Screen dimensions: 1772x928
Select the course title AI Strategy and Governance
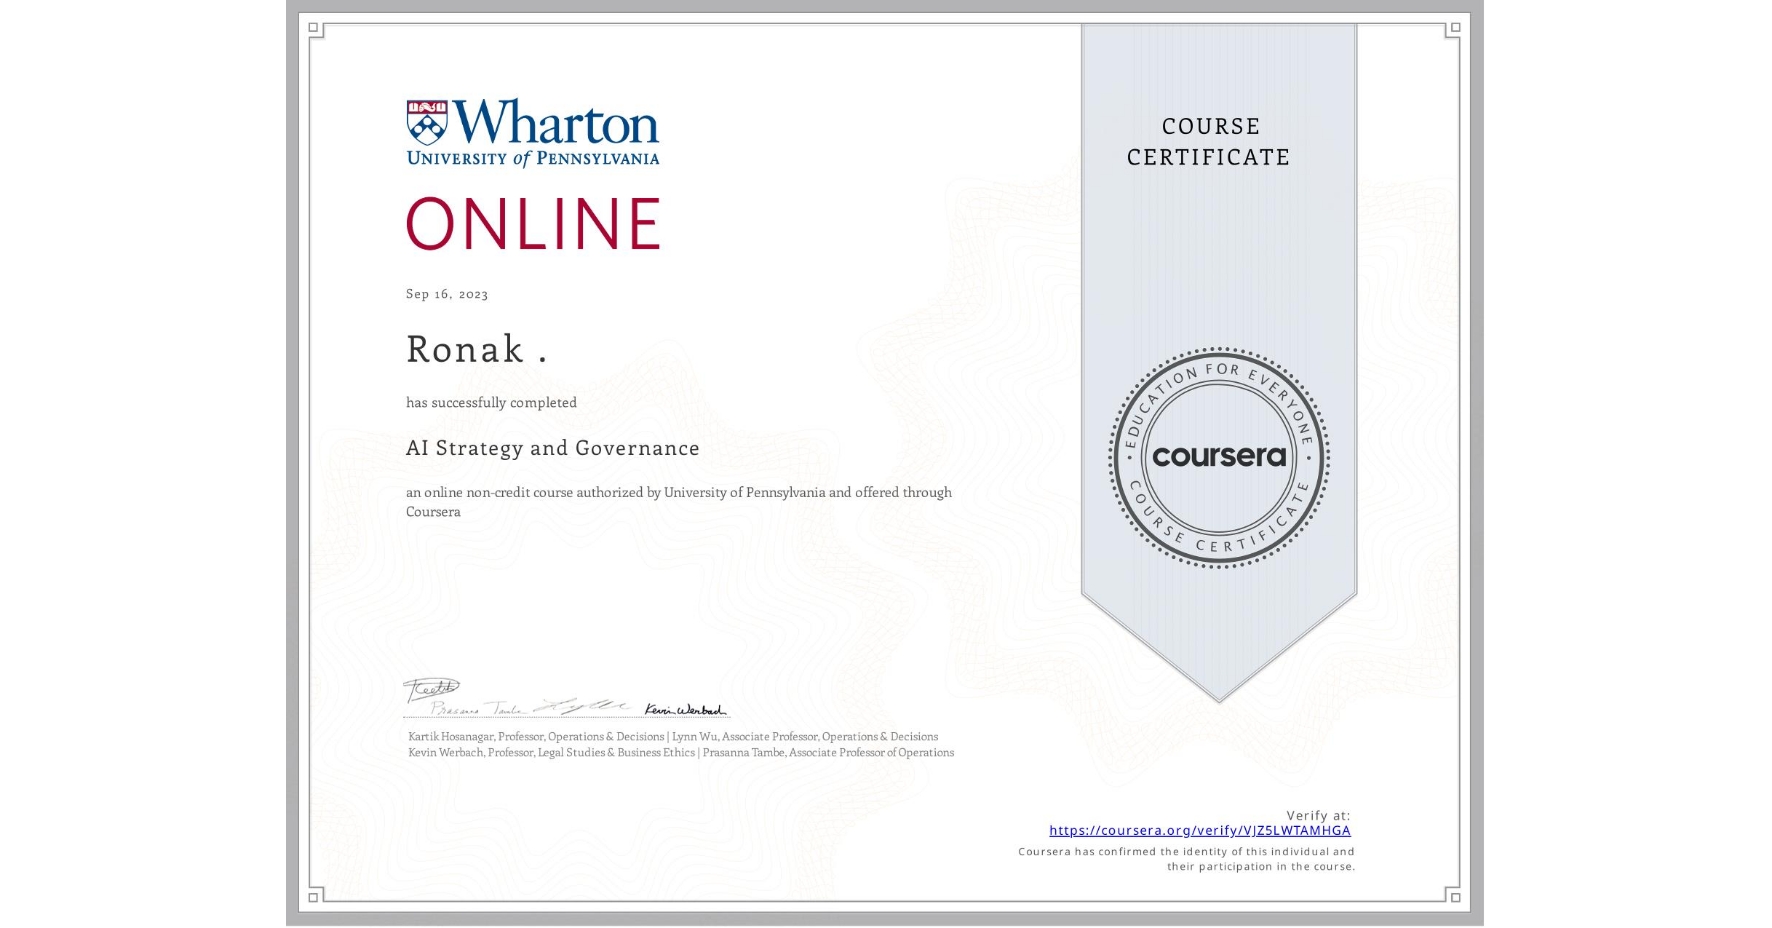[552, 449]
